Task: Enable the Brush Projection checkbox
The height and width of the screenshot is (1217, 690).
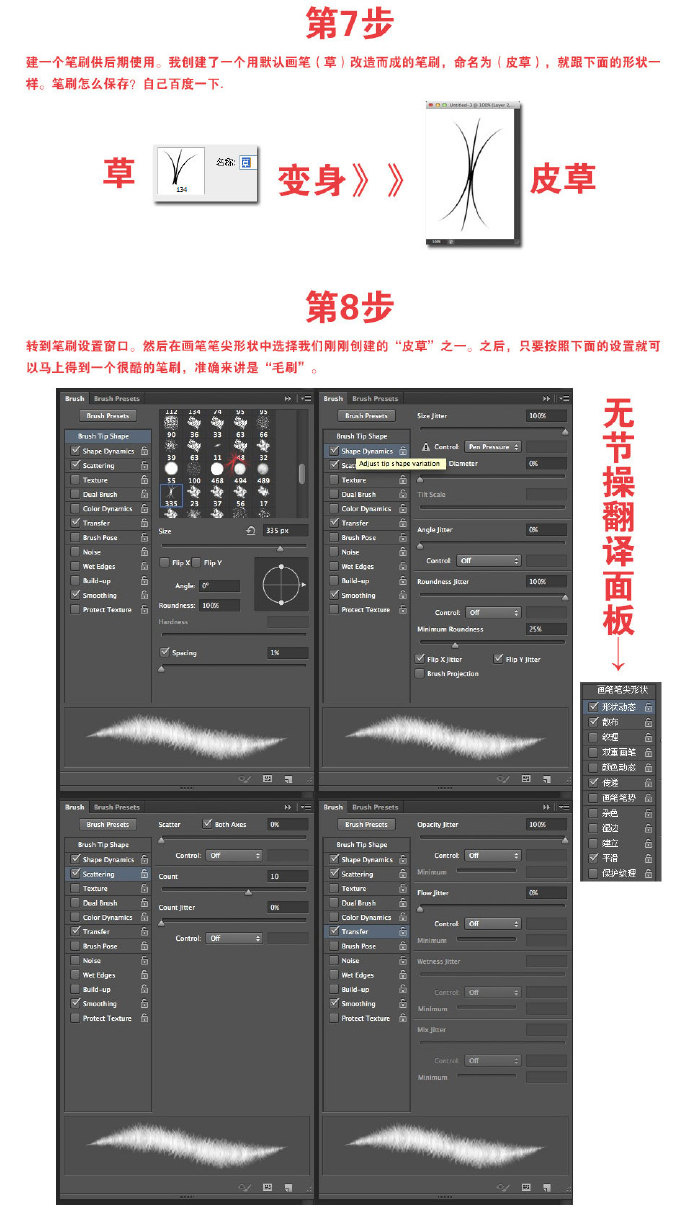Action: coord(420,674)
